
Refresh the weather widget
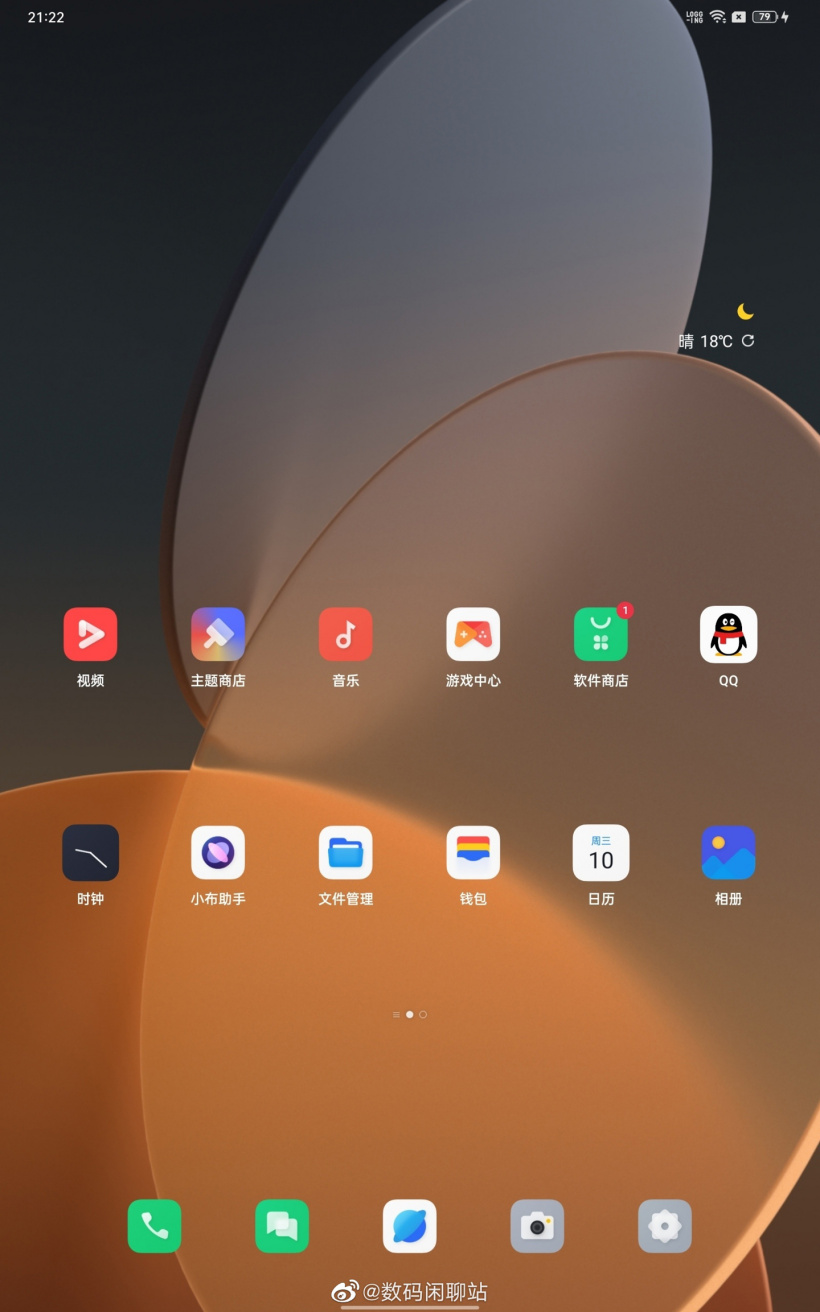[x=748, y=341]
